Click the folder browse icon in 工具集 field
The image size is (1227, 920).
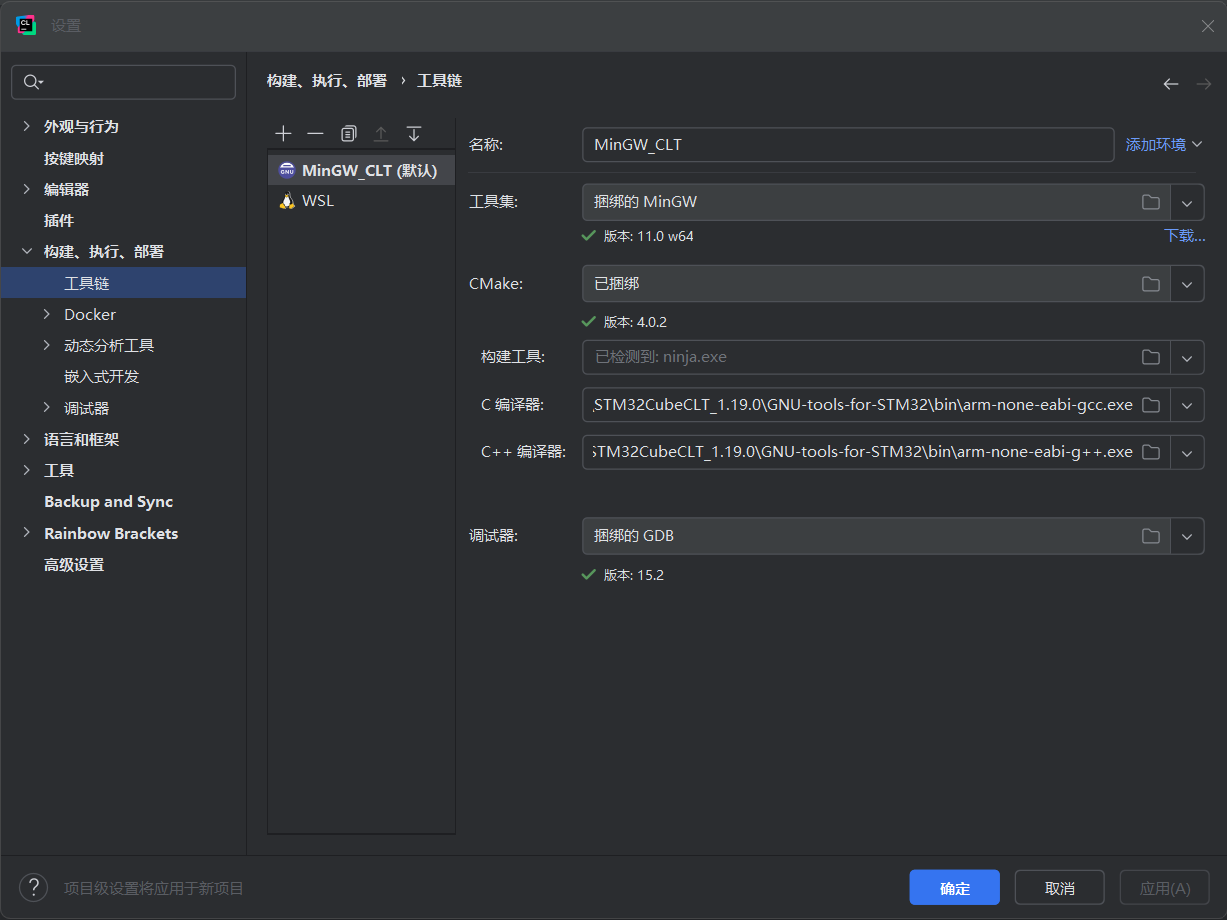click(x=1151, y=202)
